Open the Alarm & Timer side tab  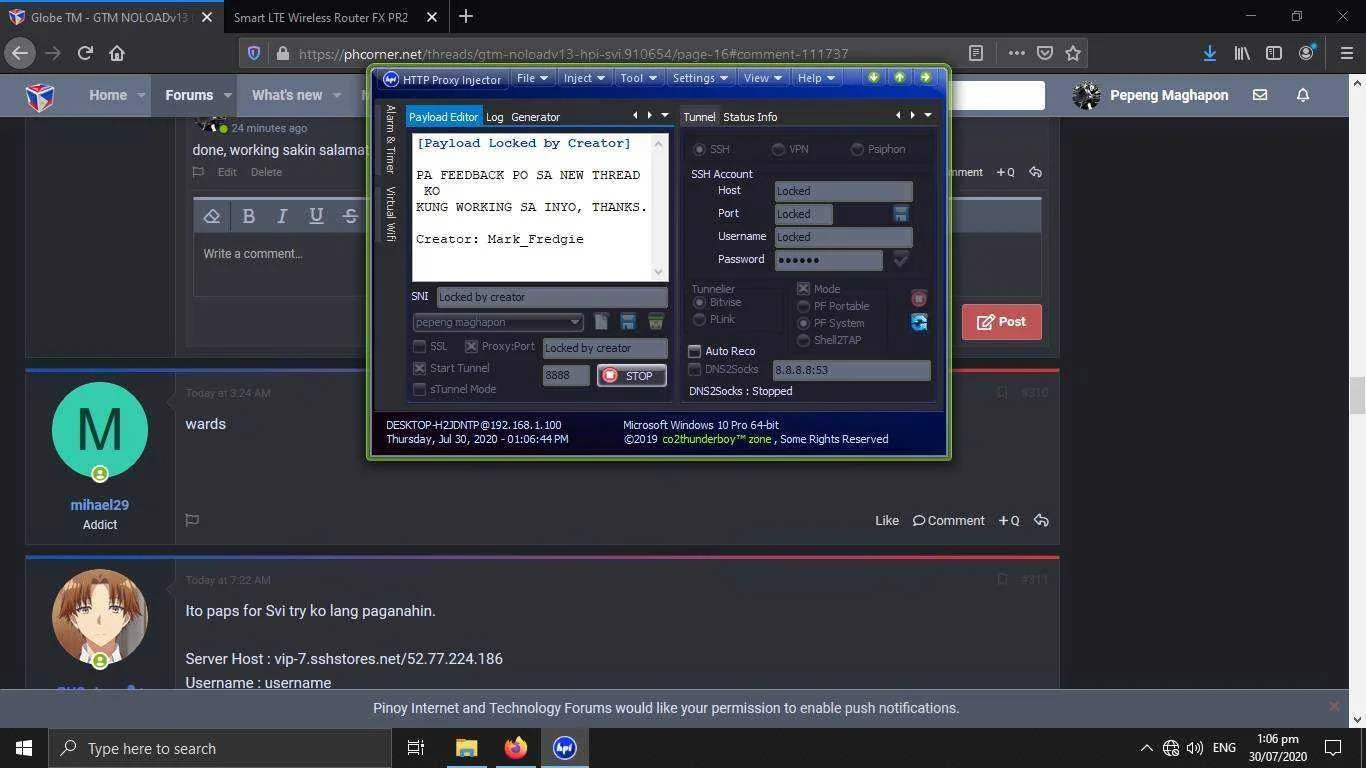[390, 139]
